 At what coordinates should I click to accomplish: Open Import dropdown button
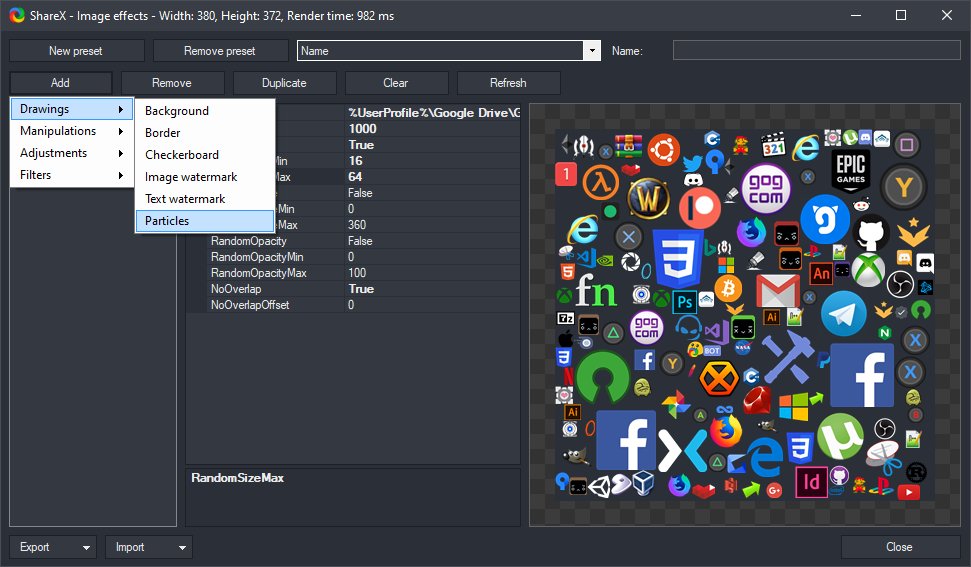[149, 547]
